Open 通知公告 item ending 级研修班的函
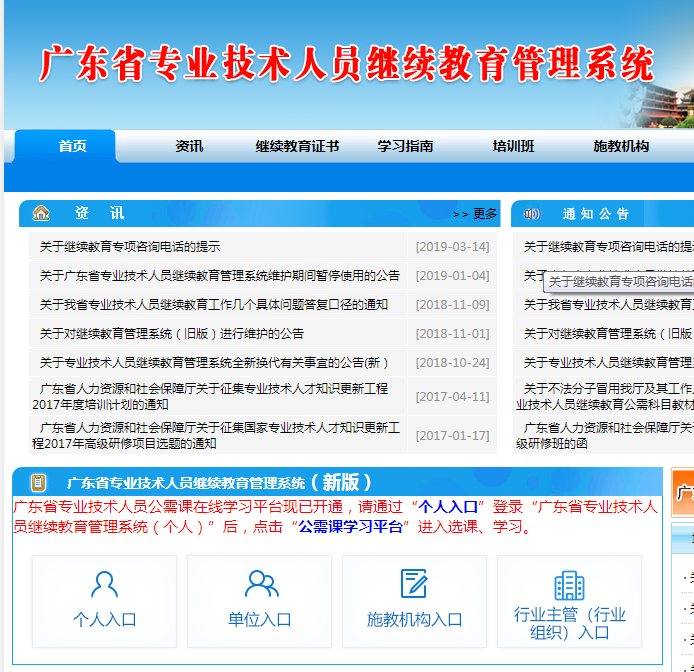 click(x=605, y=436)
